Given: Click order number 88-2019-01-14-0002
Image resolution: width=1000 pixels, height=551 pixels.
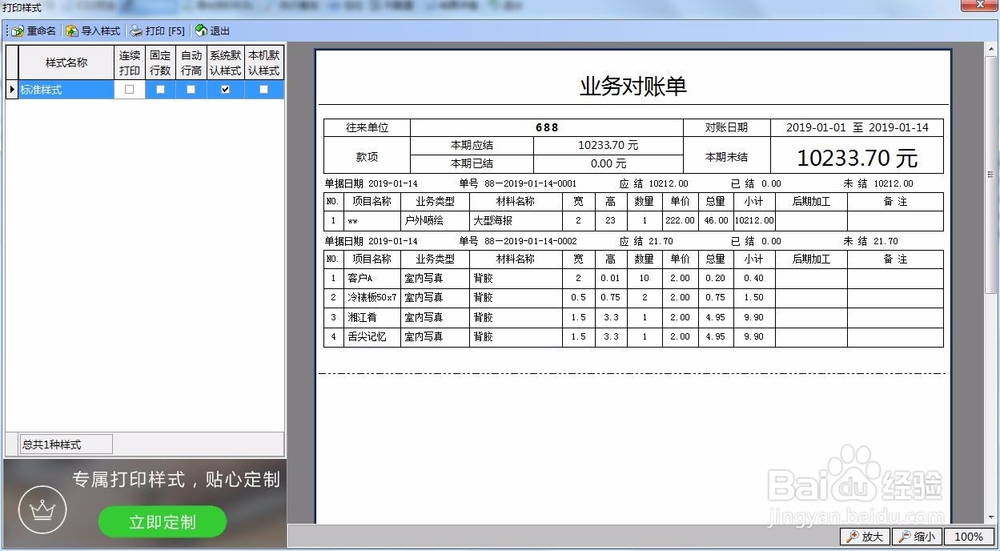Looking at the screenshot, I should click(531, 241).
